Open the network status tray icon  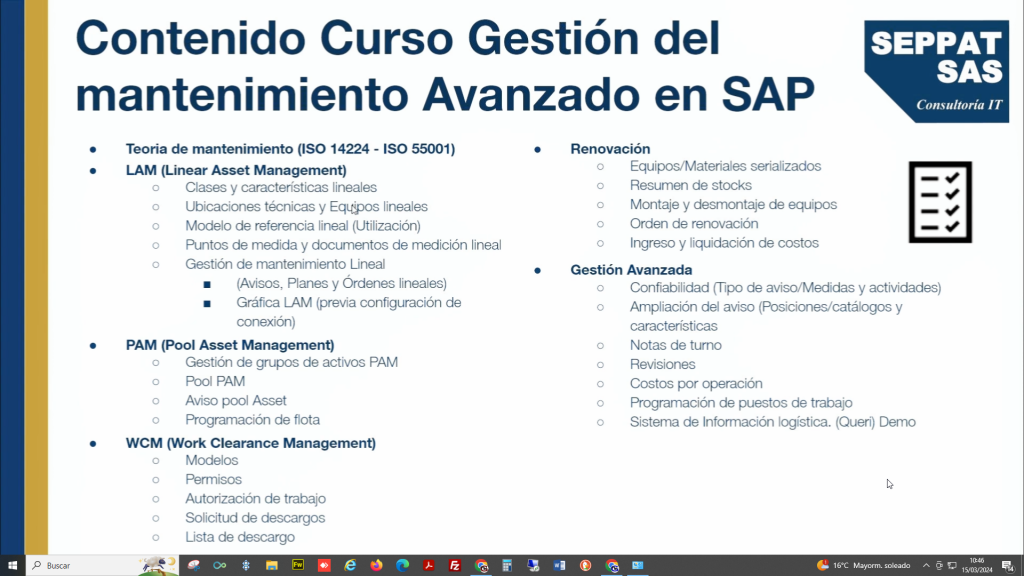click(x=952, y=566)
